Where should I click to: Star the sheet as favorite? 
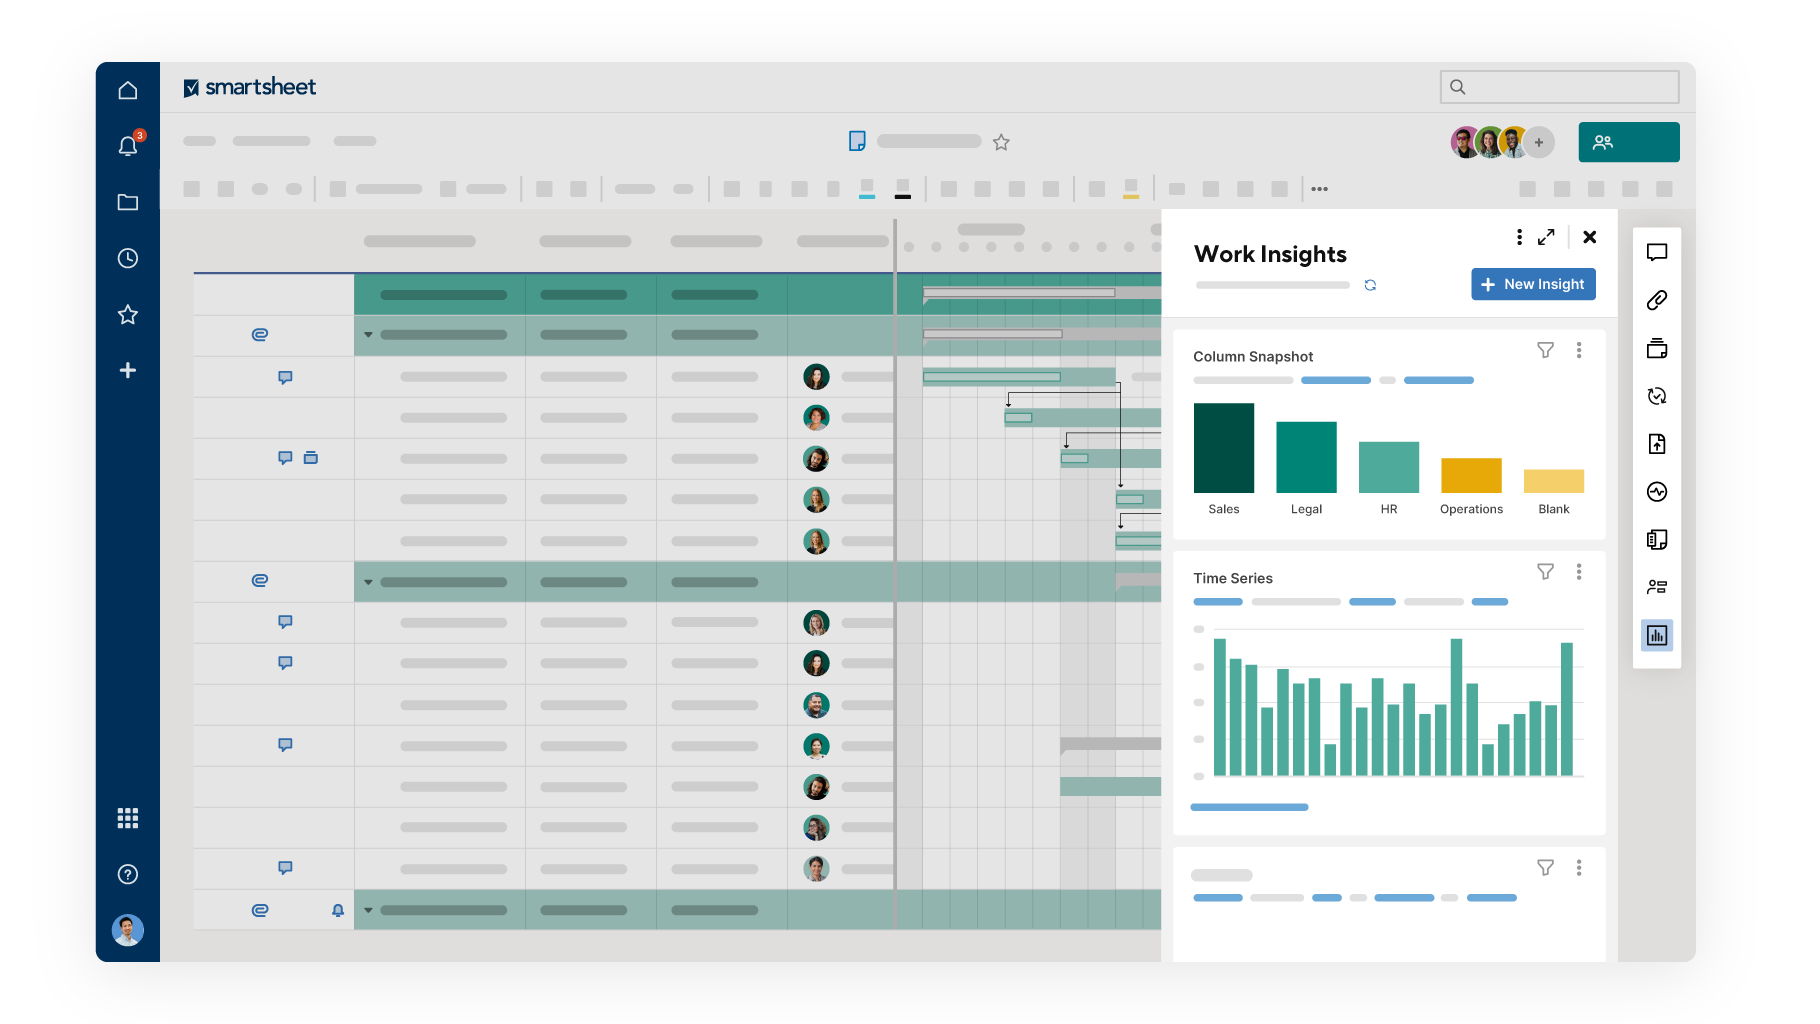[1001, 142]
